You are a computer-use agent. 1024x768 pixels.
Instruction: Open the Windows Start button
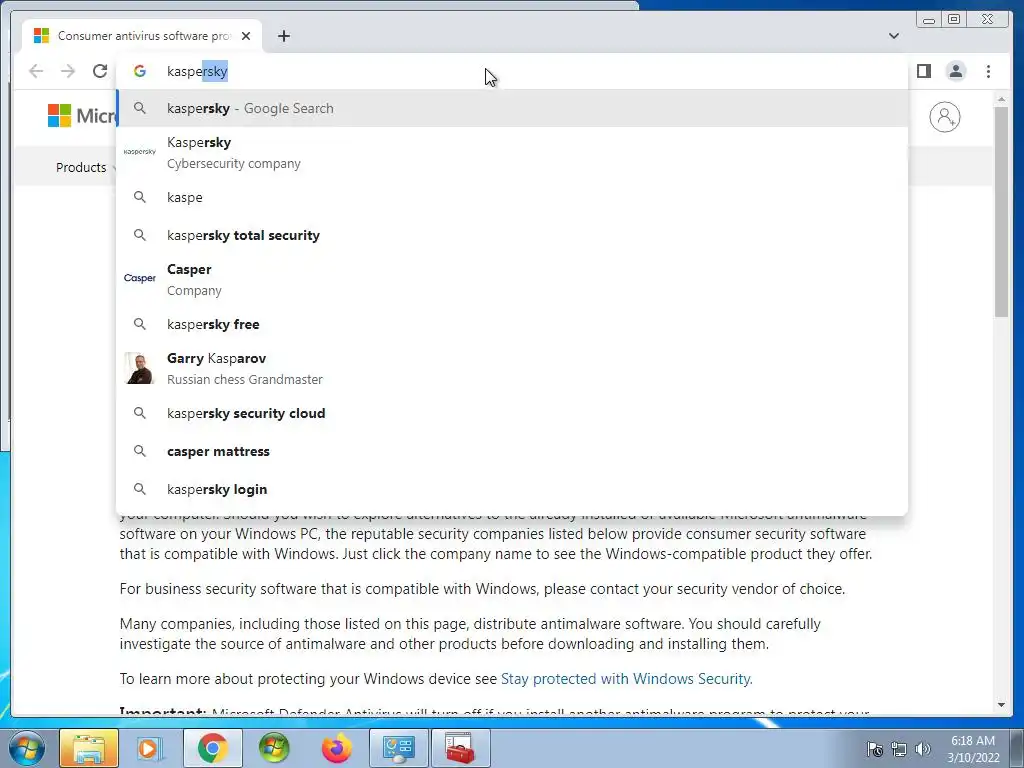(x=26, y=748)
